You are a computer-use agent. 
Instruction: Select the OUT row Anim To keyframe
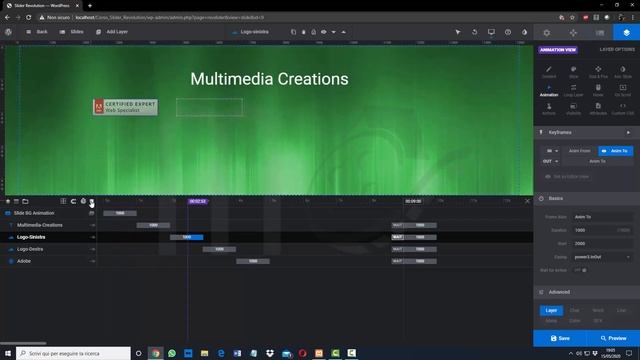(598, 161)
